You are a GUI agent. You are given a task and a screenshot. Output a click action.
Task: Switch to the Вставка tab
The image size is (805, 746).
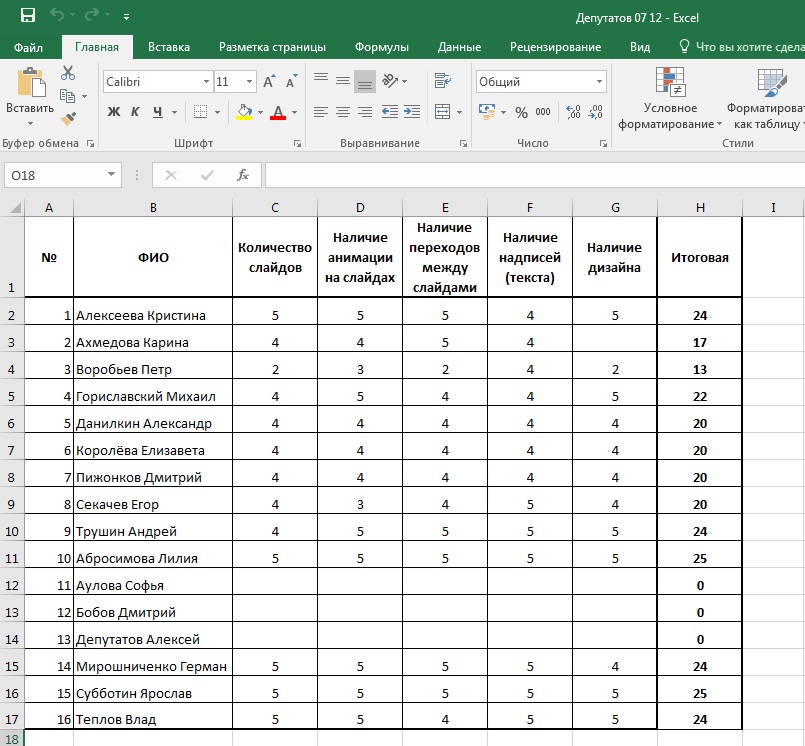169,47
